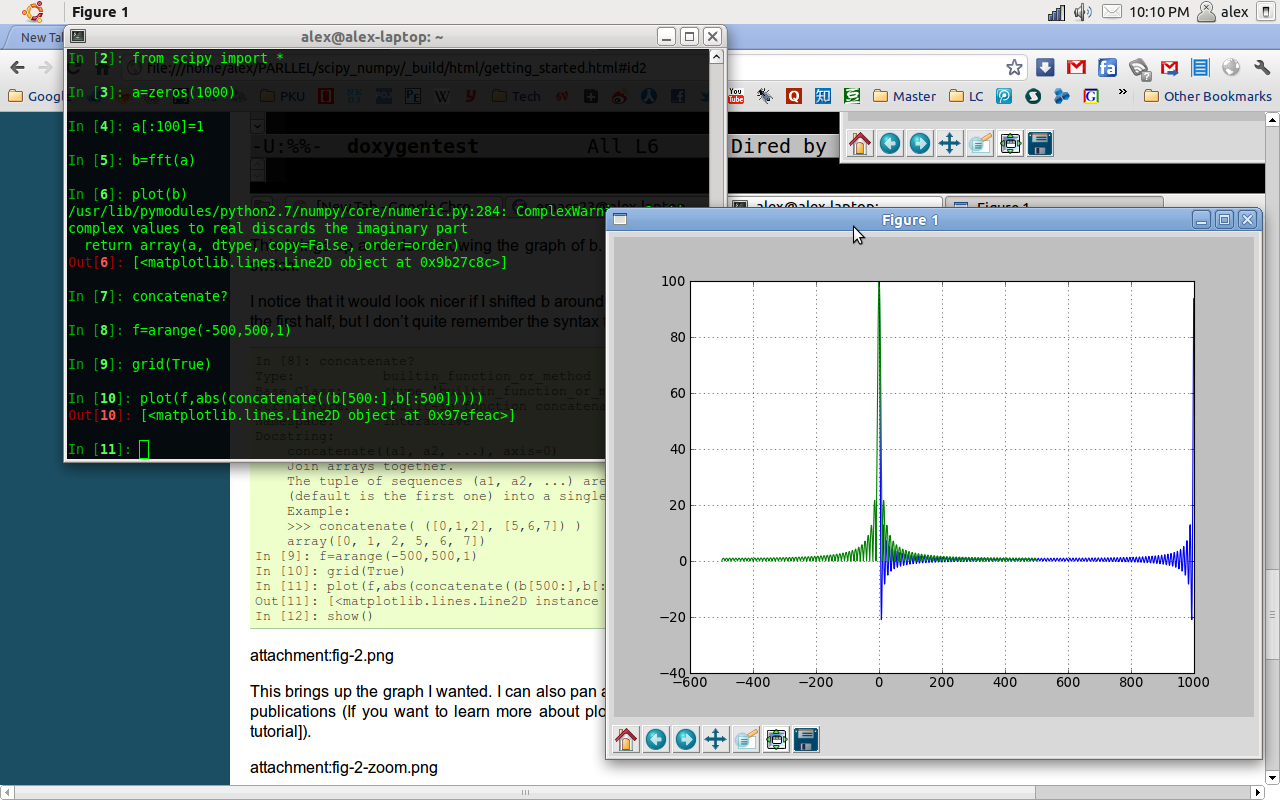The width and height of the screenshot is (1280, 800).
Task: Open the red Q bookmark icon
Action: (794, 96)
